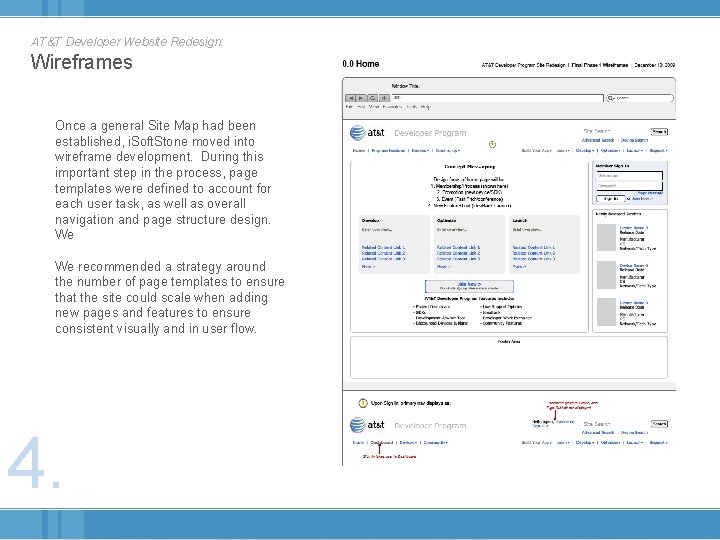Click the browser back arrow icon
The image size is (720, 540).
click(x=350, y=98)
